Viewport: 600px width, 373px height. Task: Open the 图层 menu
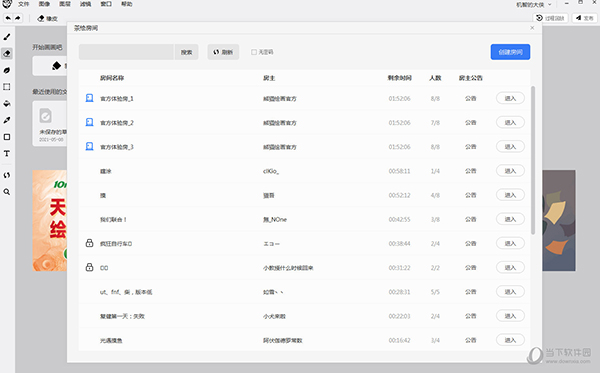65,4
